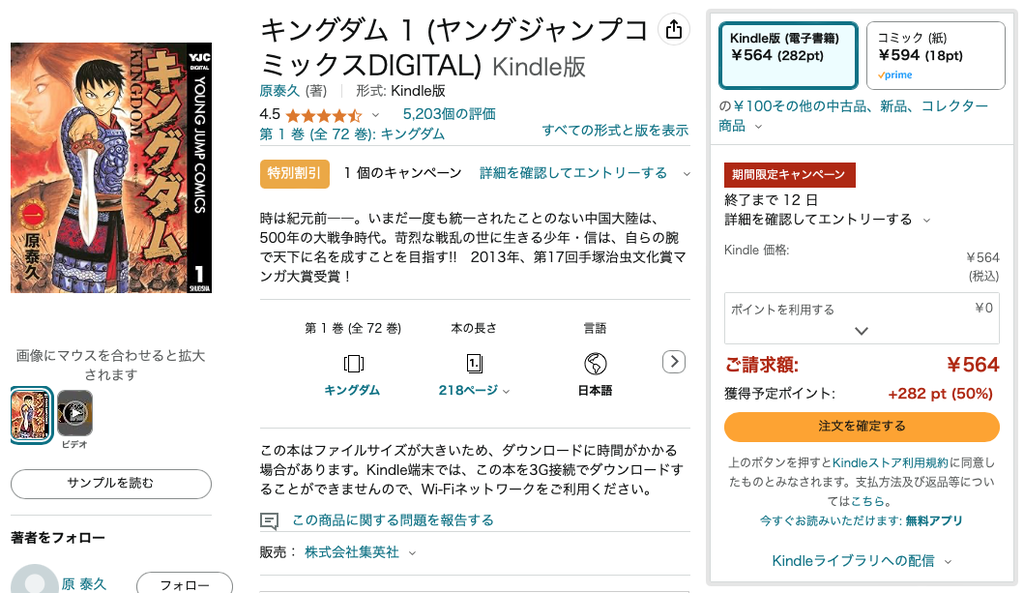Click the series volumes icon above キングダム
This screenshot has height=593, width=1024.
352,362
